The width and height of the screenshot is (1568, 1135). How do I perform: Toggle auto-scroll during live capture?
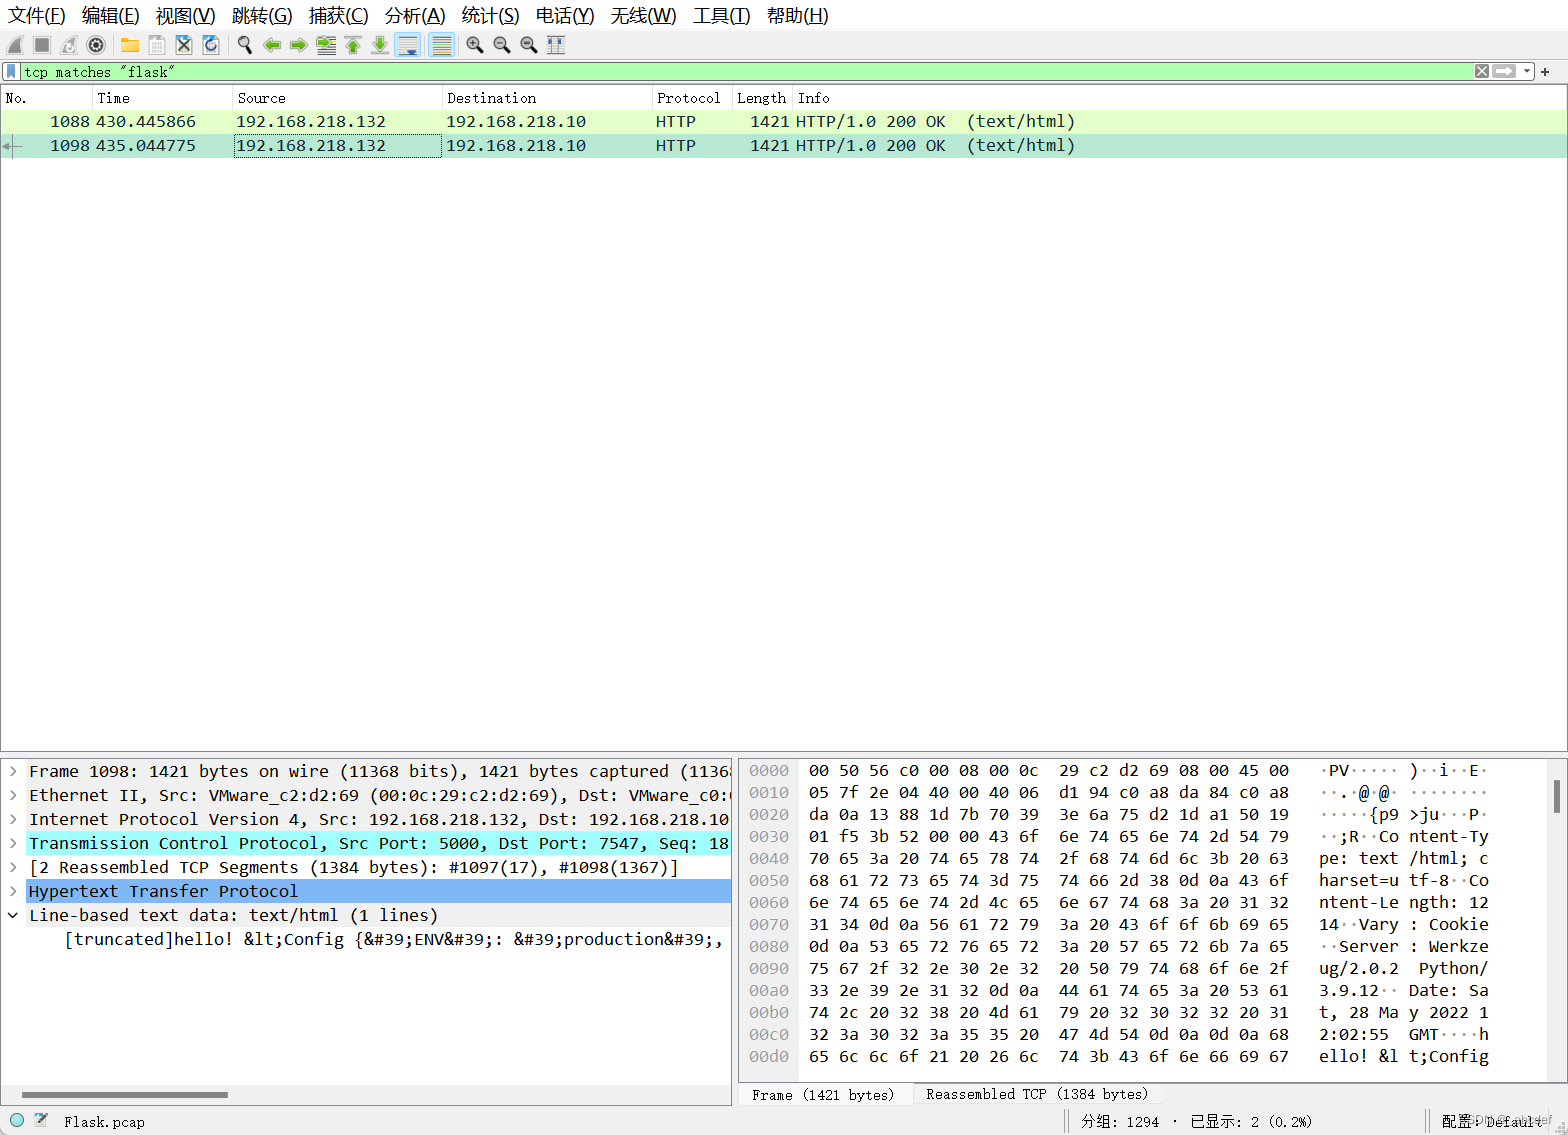pos(408,45)
